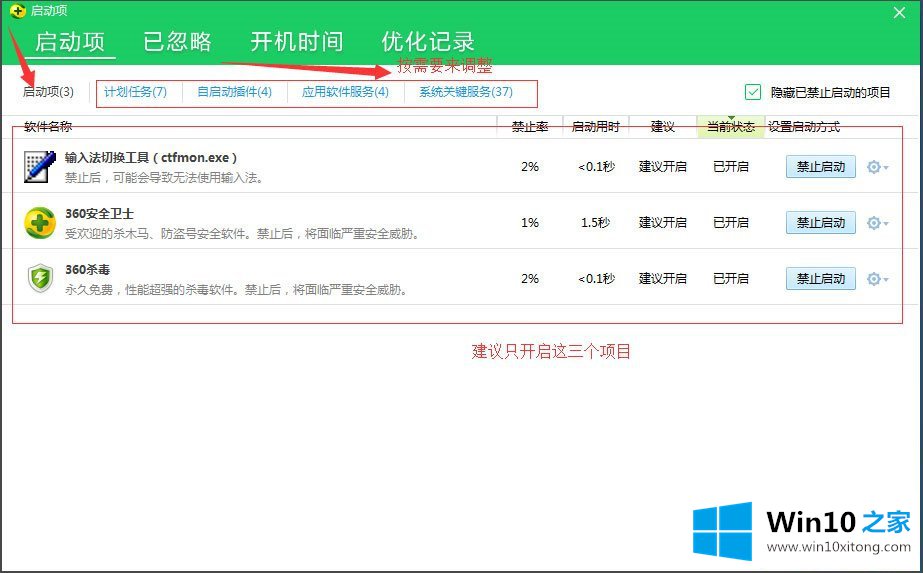
Task: Open the 优化记录 tab
Action: click(428, 42)
